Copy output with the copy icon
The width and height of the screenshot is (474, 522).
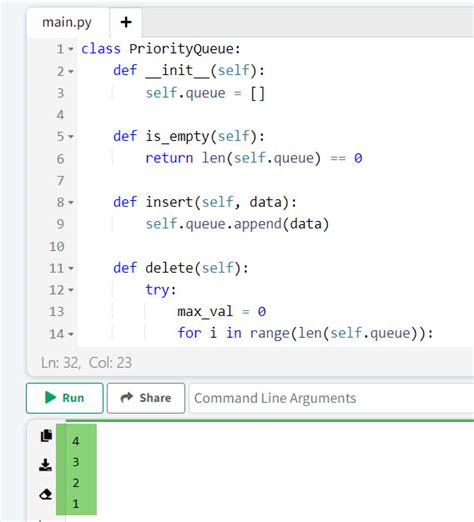(x=46, y=435)
